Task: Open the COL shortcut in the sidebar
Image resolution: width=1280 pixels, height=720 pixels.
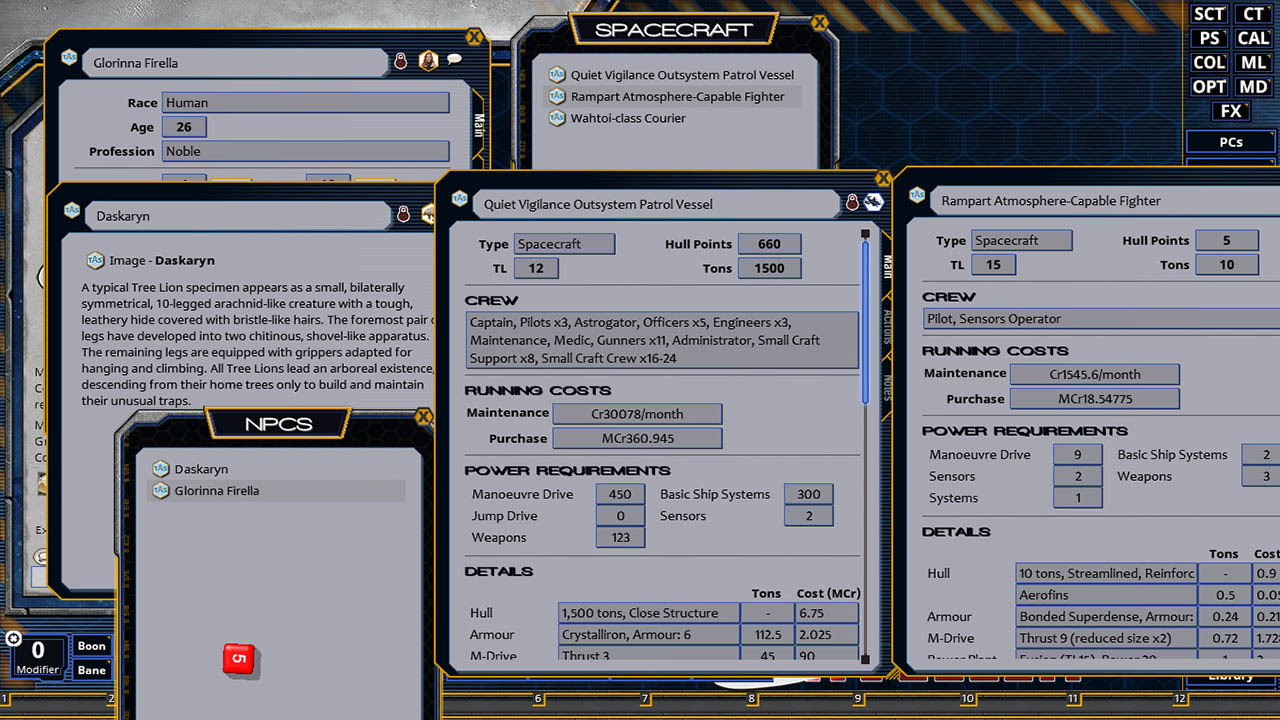Action: tap(1209, 62)
